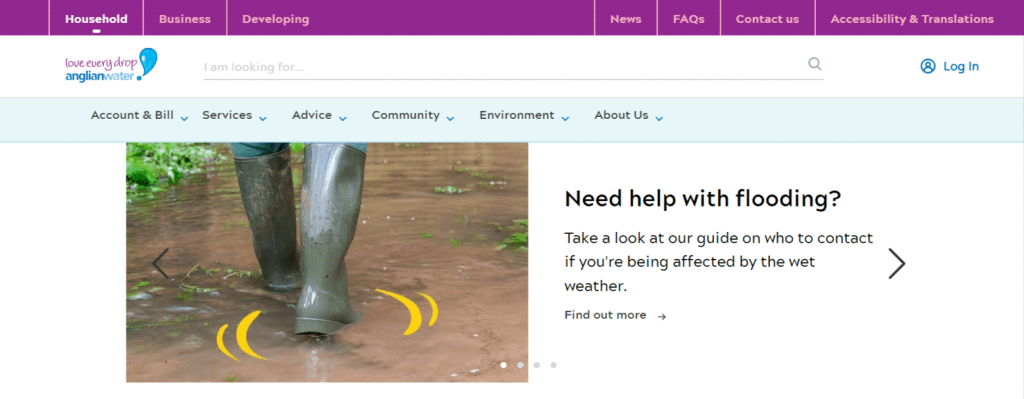Click the 'Take a look at our guide' paragraph
This screenshot has height=399, width=1024.
pyautogui.click(x=718, y=262)
